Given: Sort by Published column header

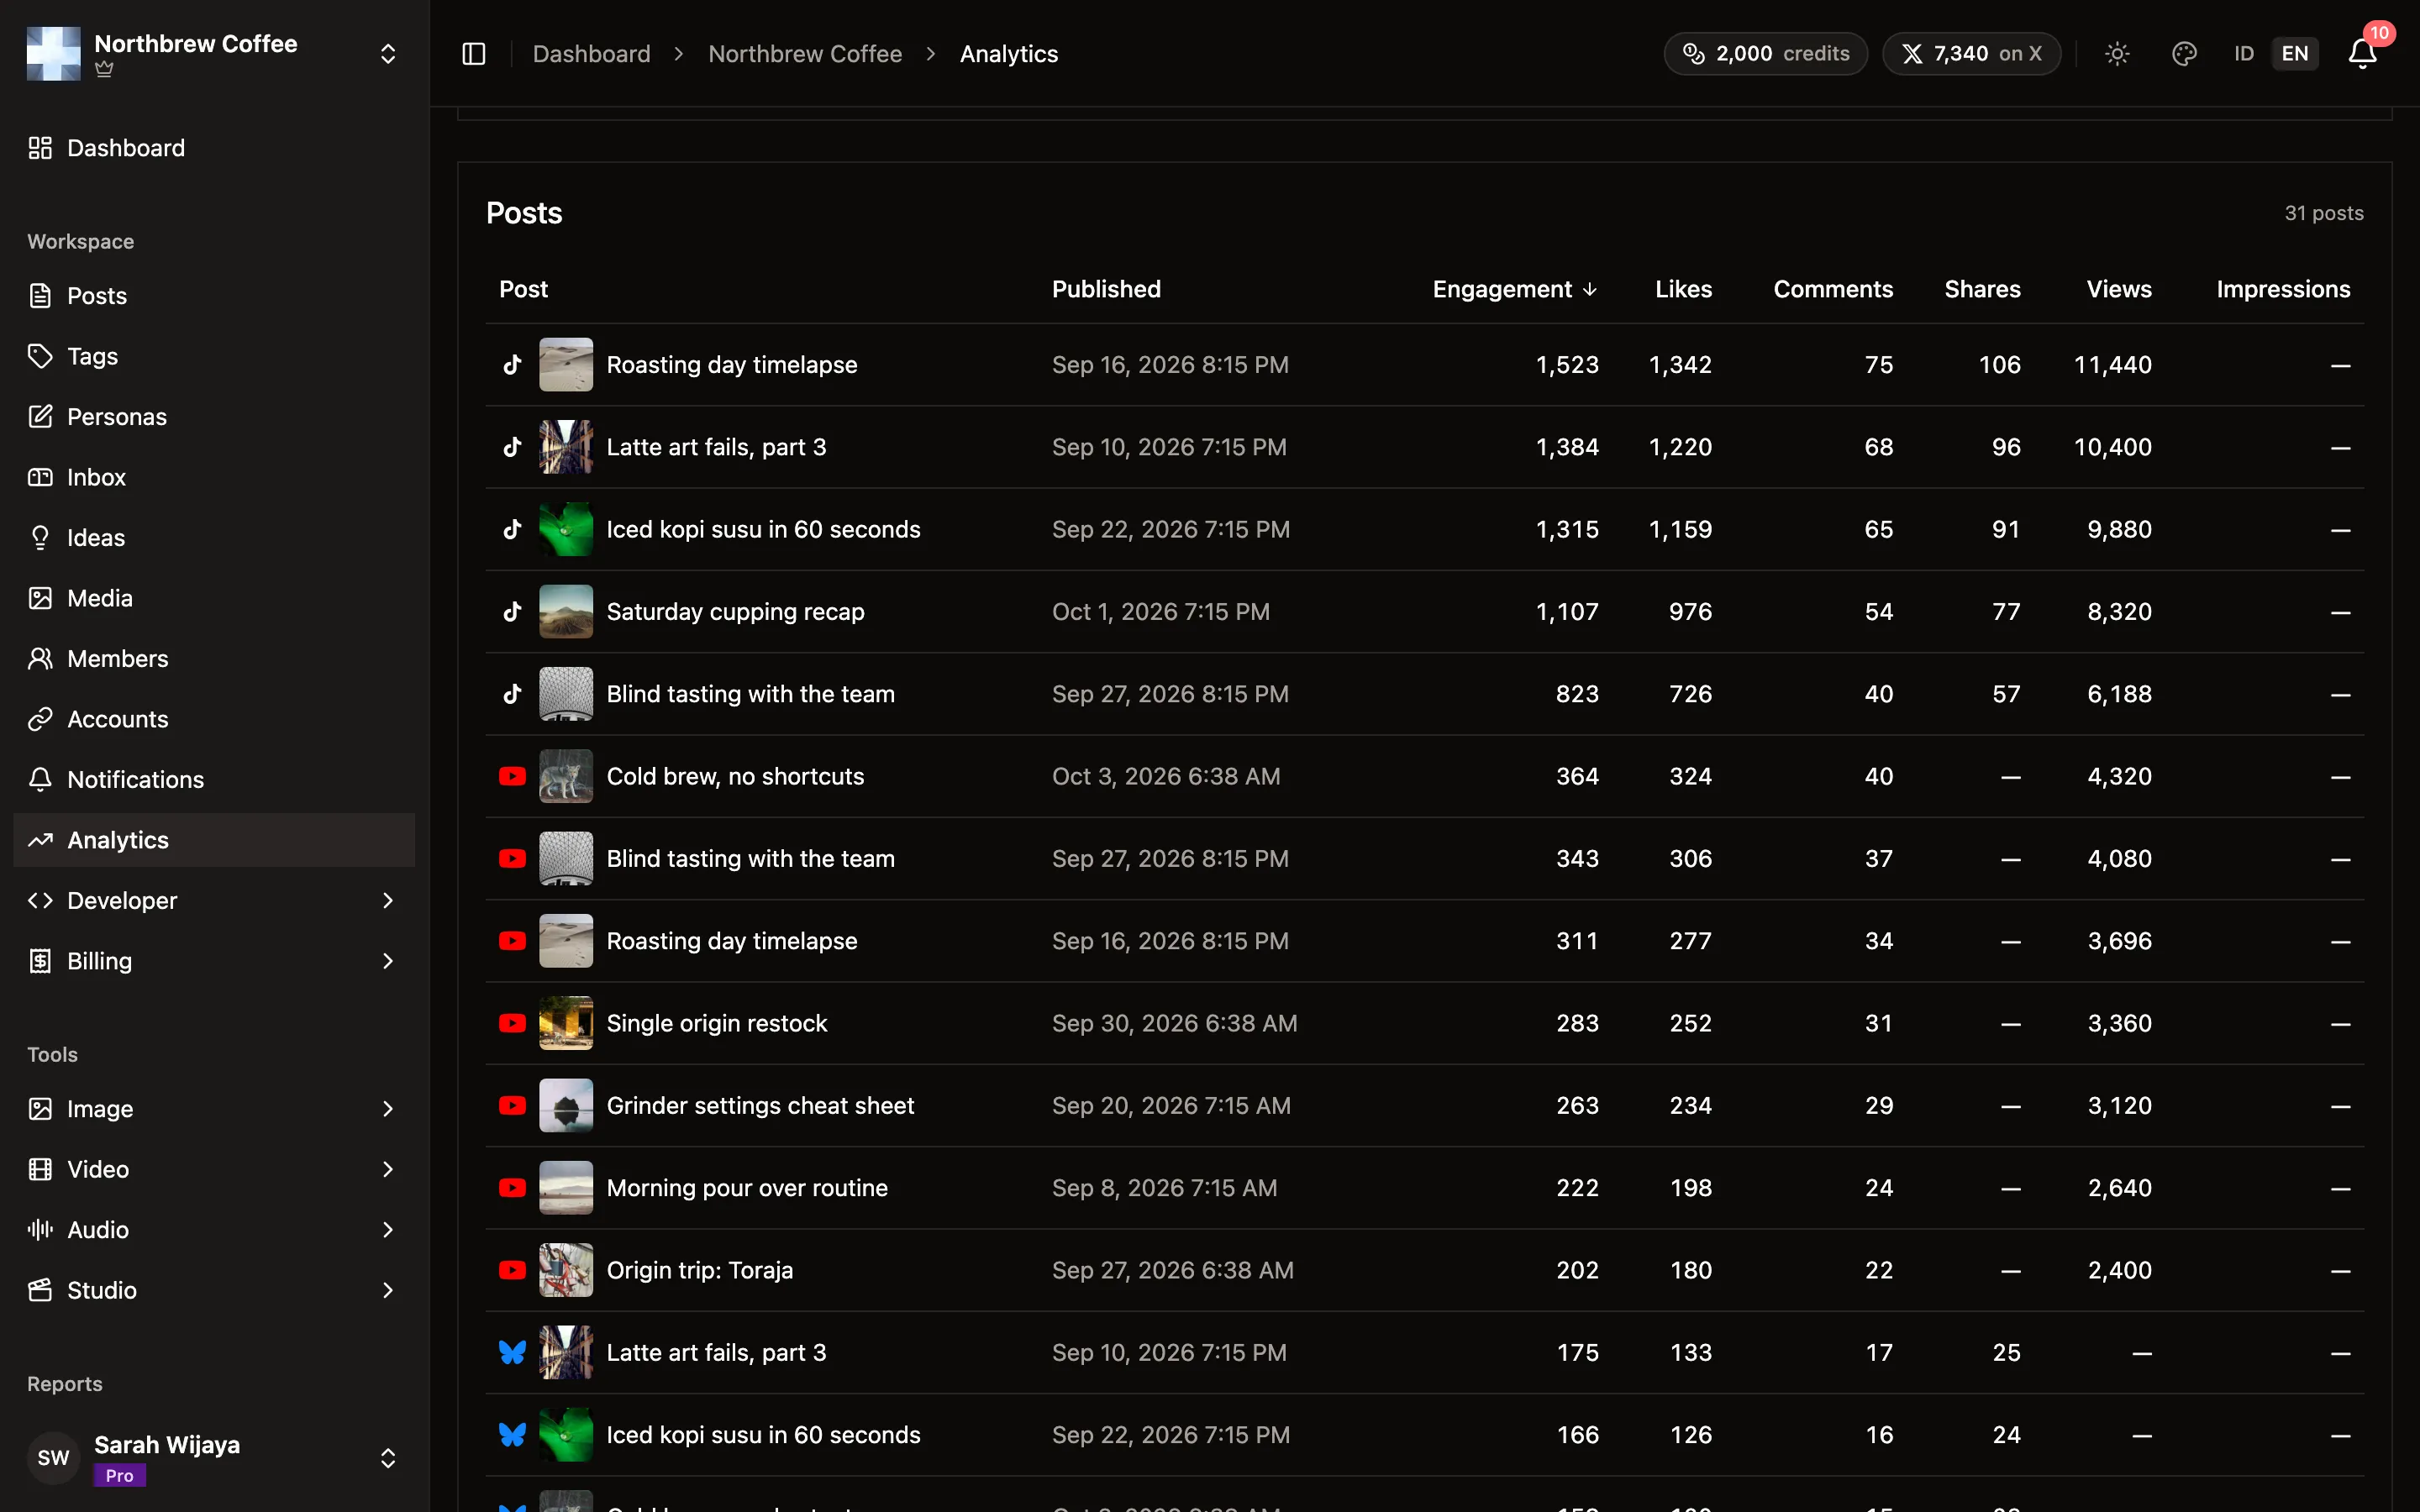Looking at the screenshot, I should click(1106, 289).
